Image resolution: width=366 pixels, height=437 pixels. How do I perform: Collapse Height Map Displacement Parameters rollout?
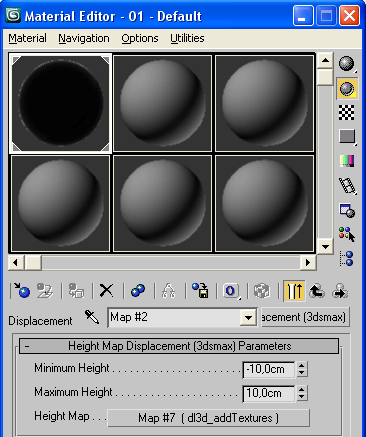179,346
